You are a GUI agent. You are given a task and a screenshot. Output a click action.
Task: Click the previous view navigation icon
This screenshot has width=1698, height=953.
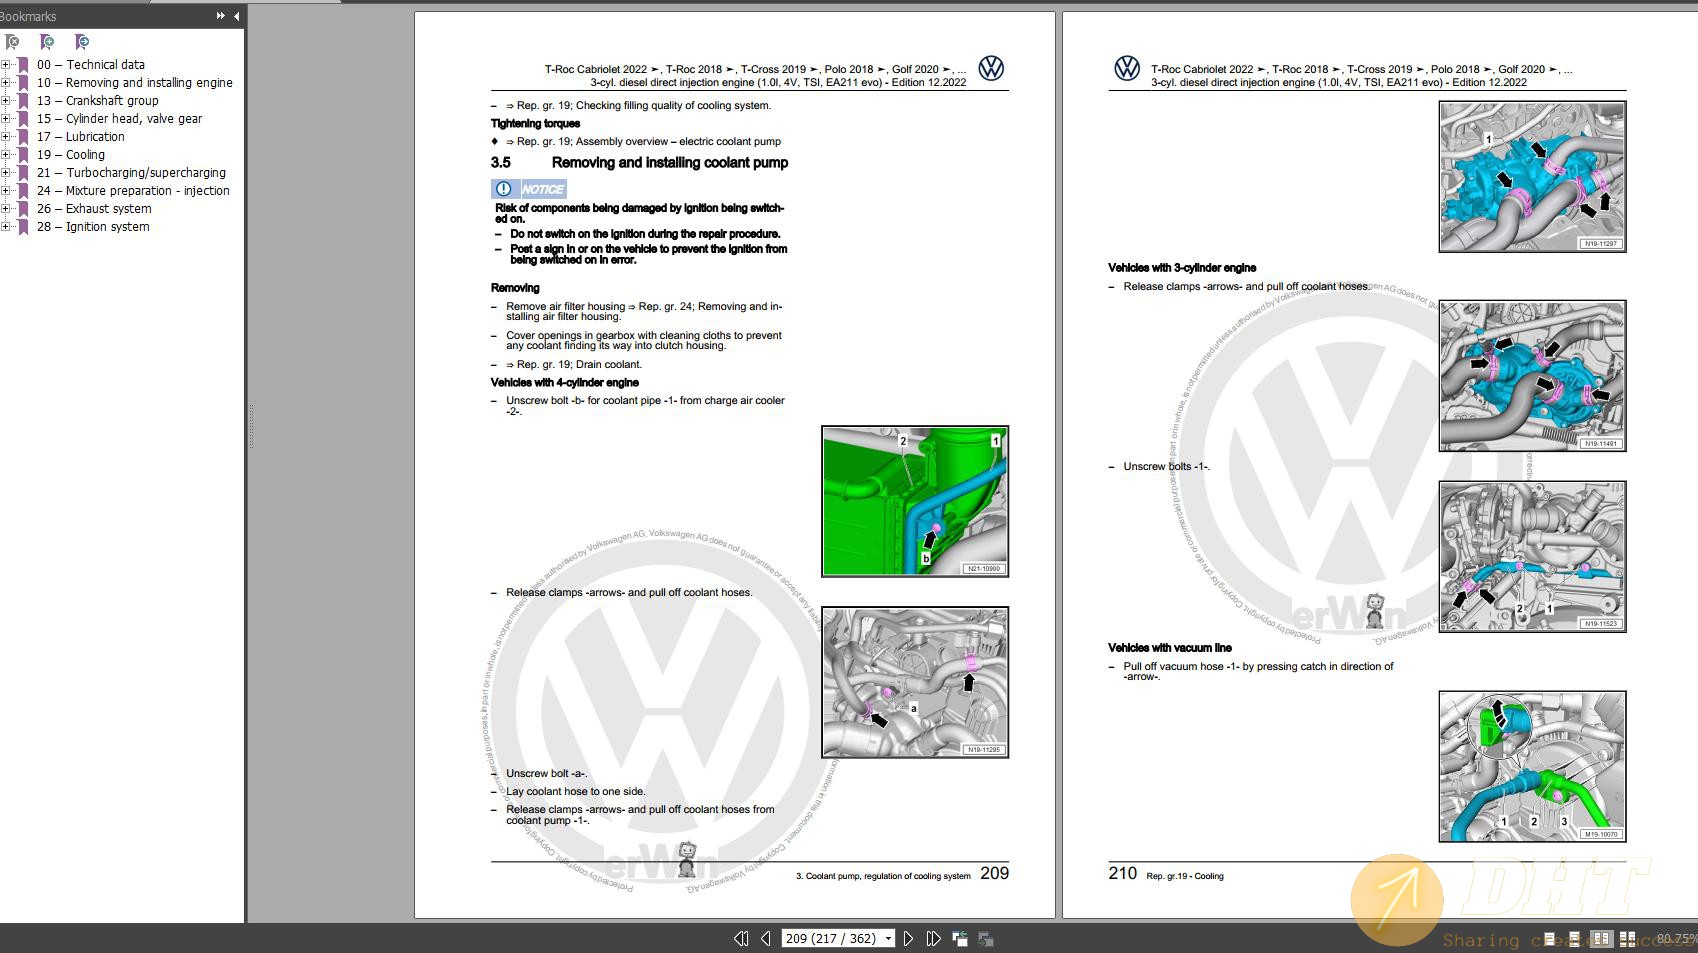pyautogui.click(x=960, y=938)
